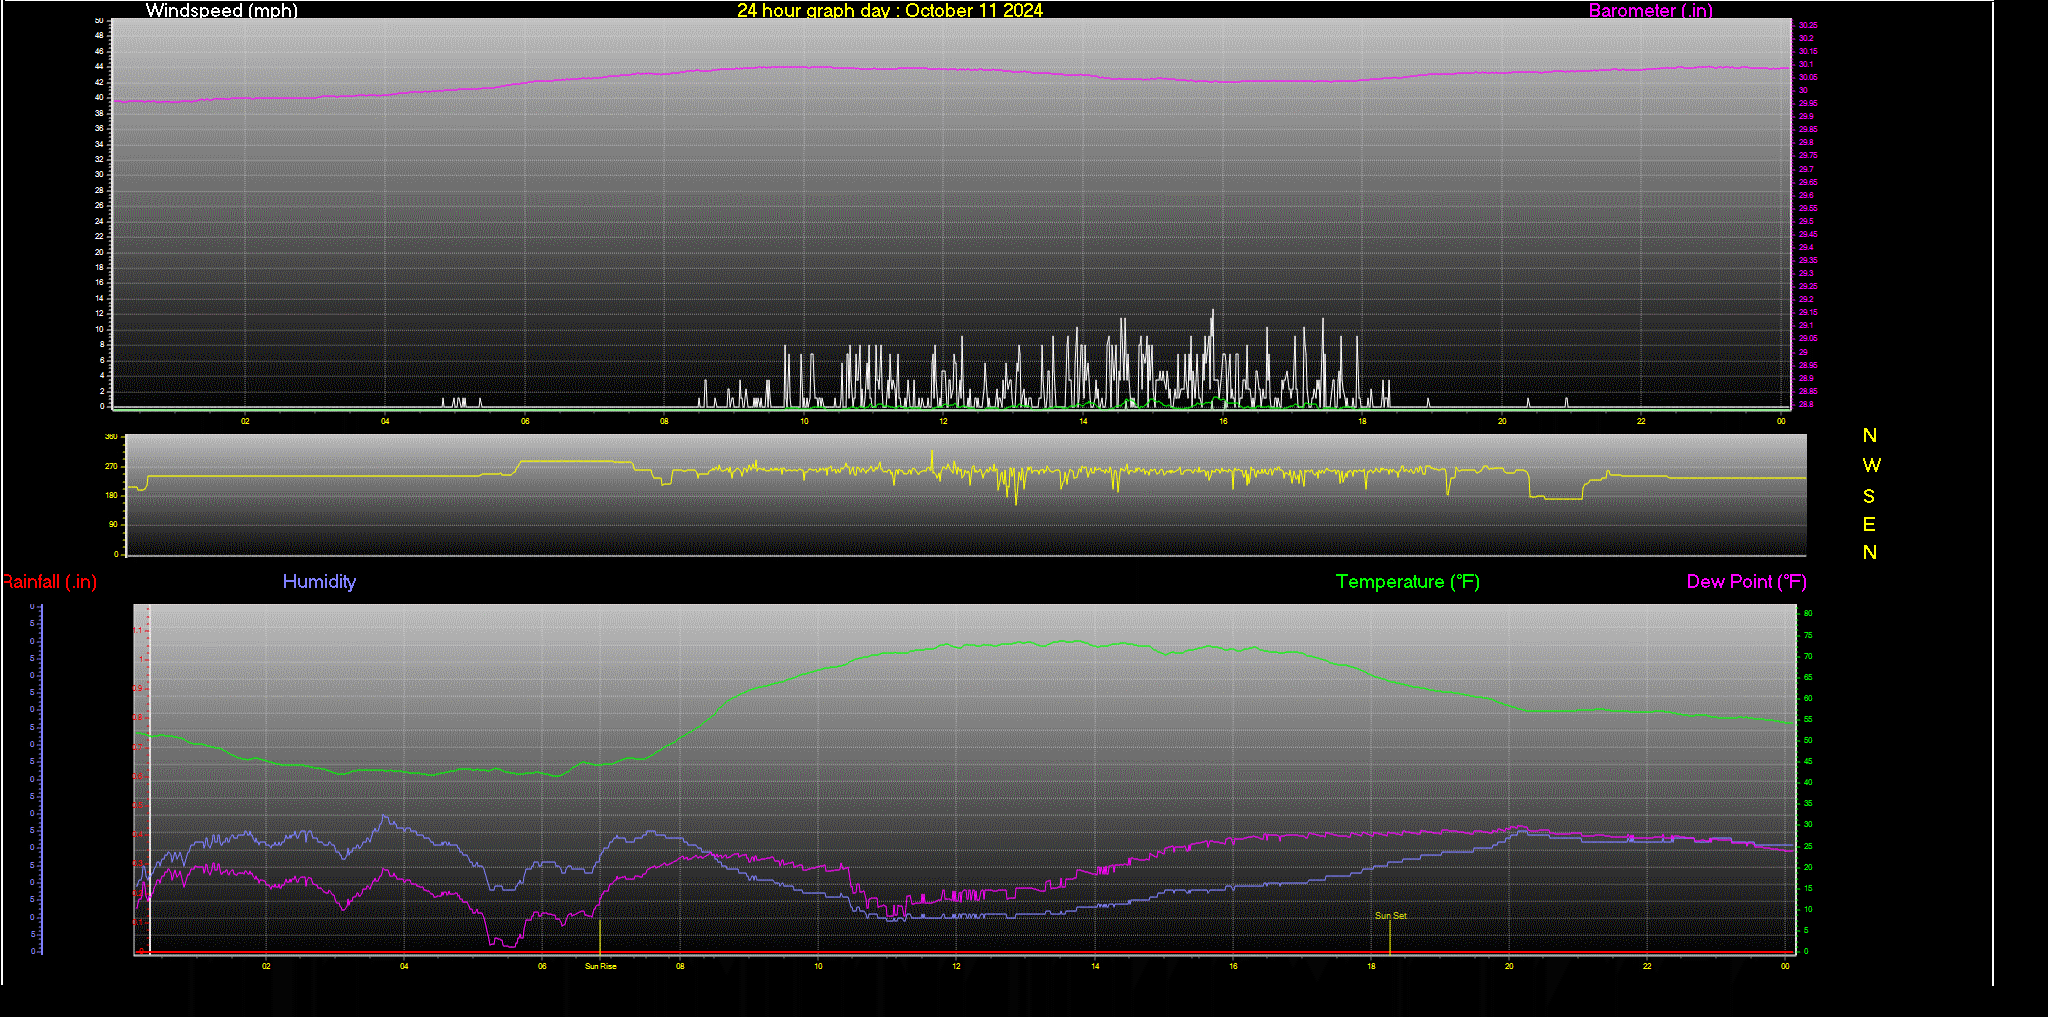The width and height of the screenshot is (2048, 1017).
Task: Click hour 08 on the temperature chart axis
Action: [680, 966]
